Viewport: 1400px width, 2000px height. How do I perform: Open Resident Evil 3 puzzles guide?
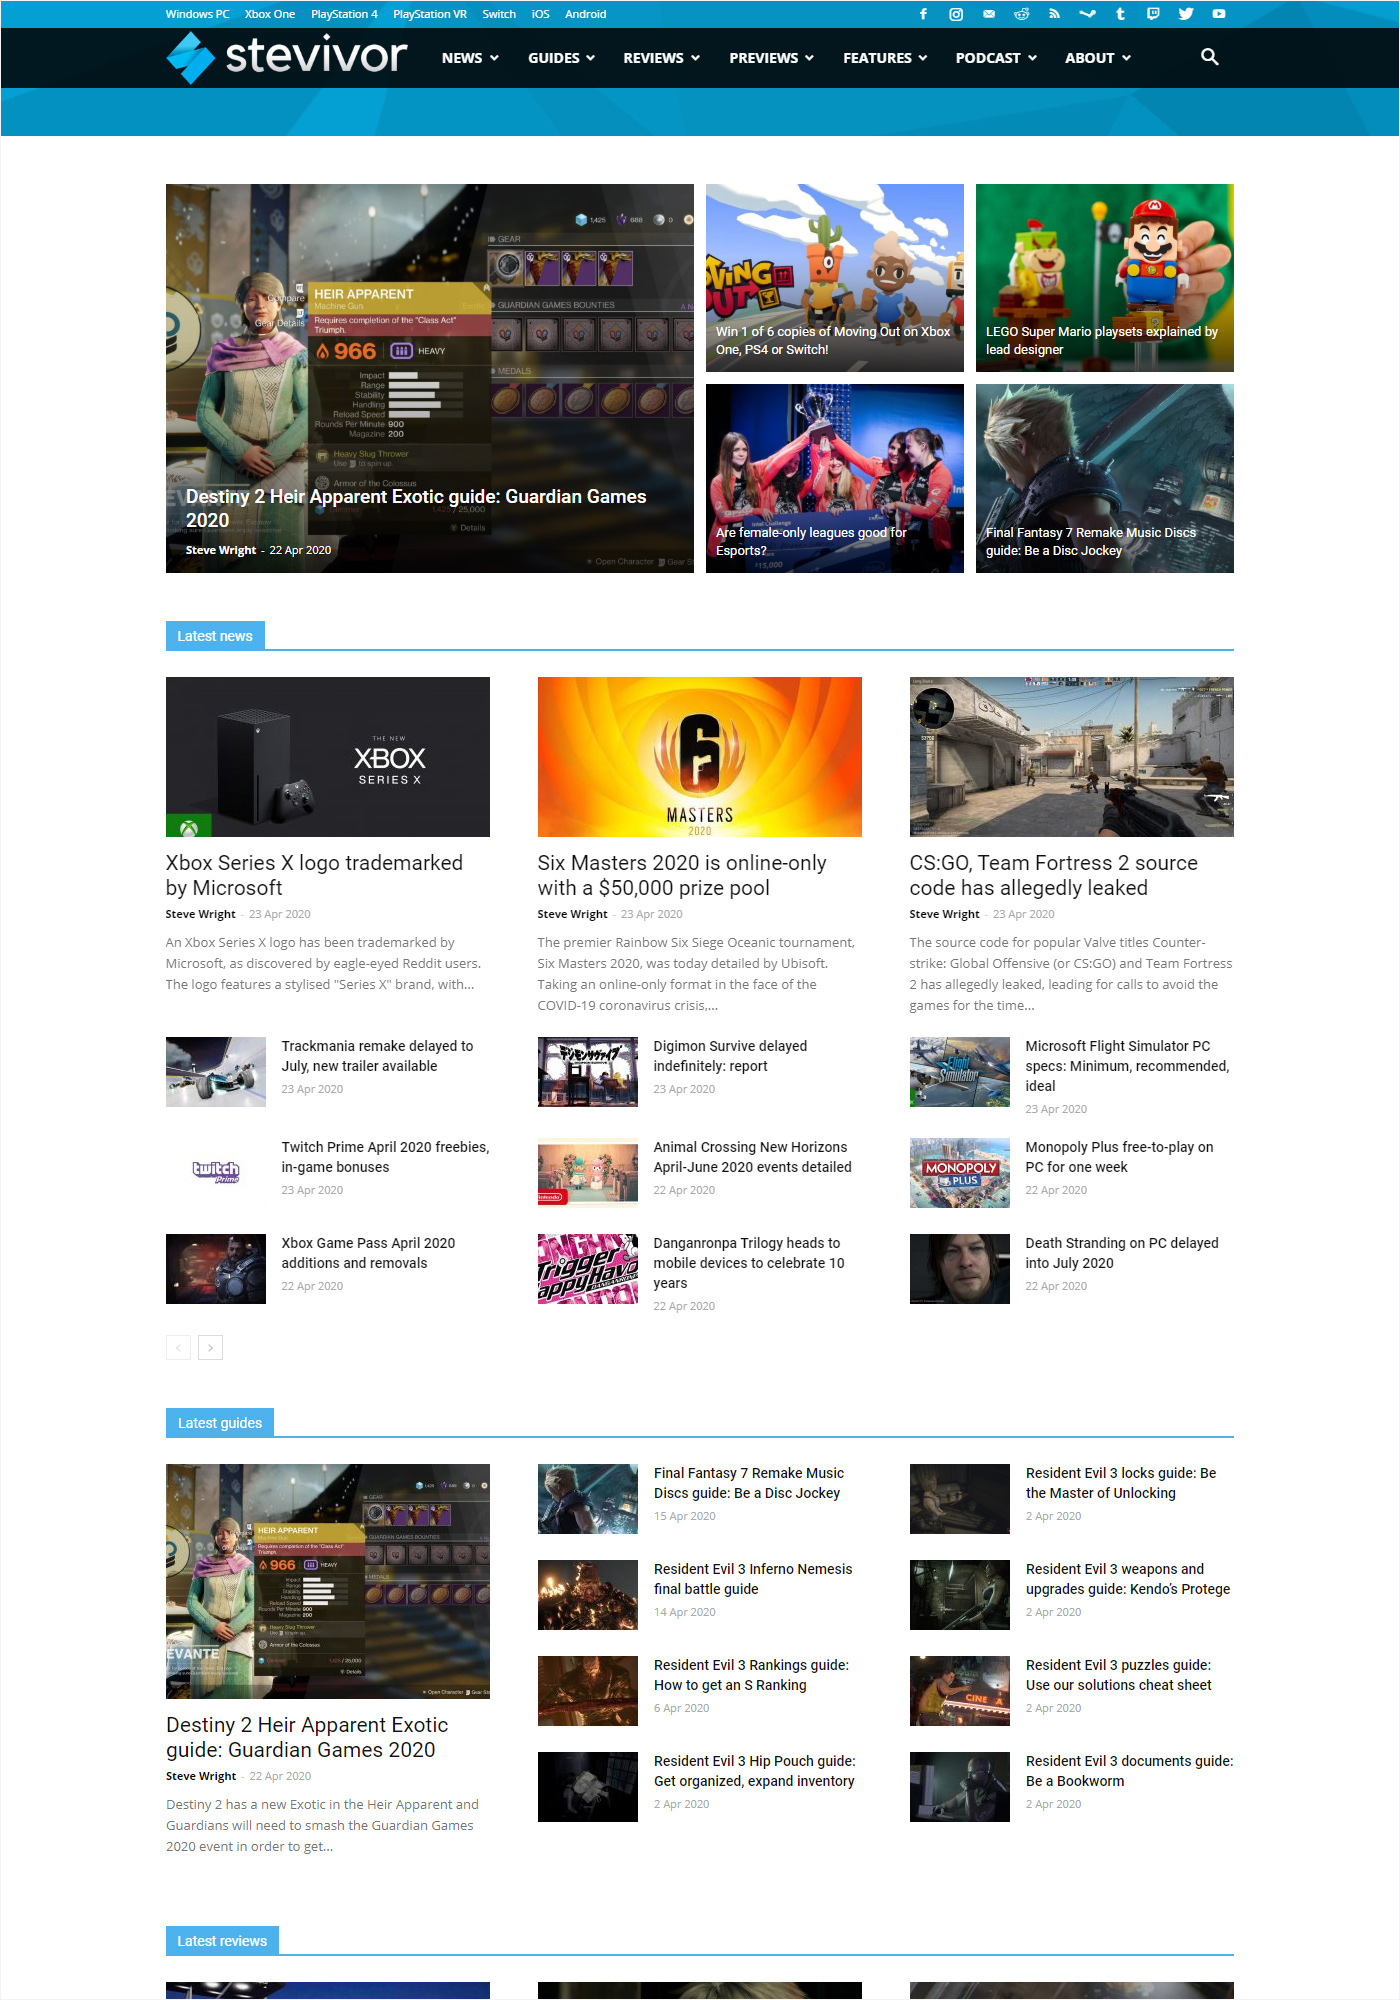pyautogui.click(x=1118, y=1675)
